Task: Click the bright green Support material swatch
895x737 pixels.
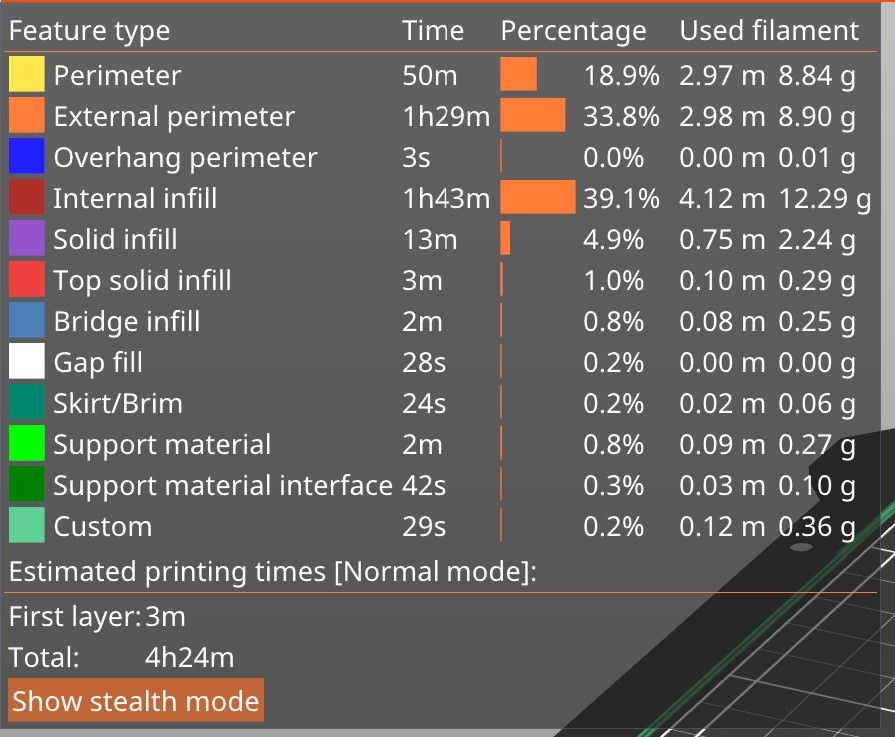Action: pyautogui.click(x=27, y=443)
